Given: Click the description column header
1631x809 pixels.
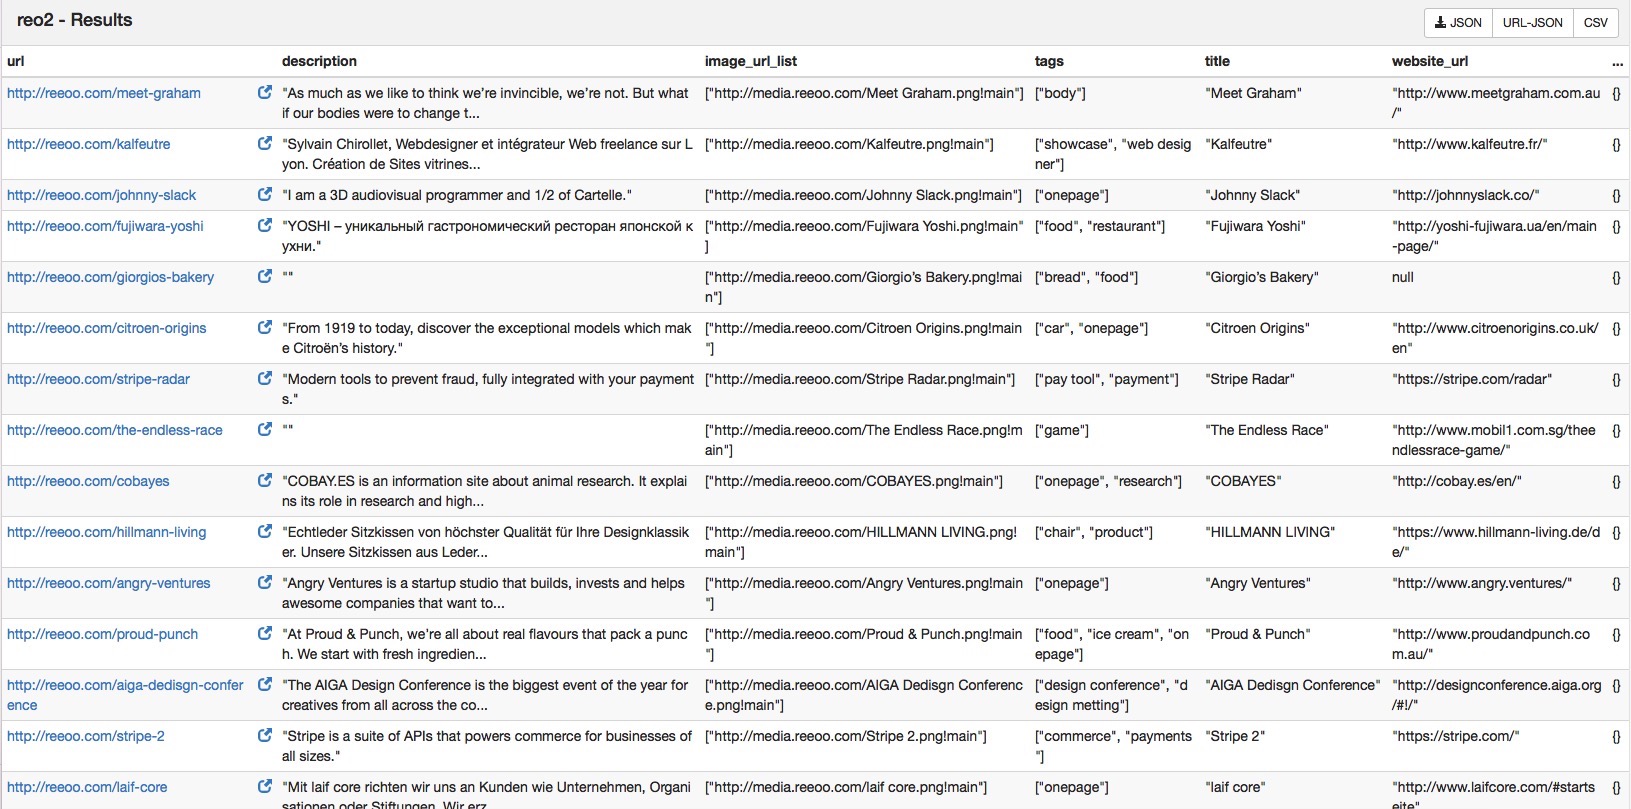Looking at the screenshot, I should 319,61.
